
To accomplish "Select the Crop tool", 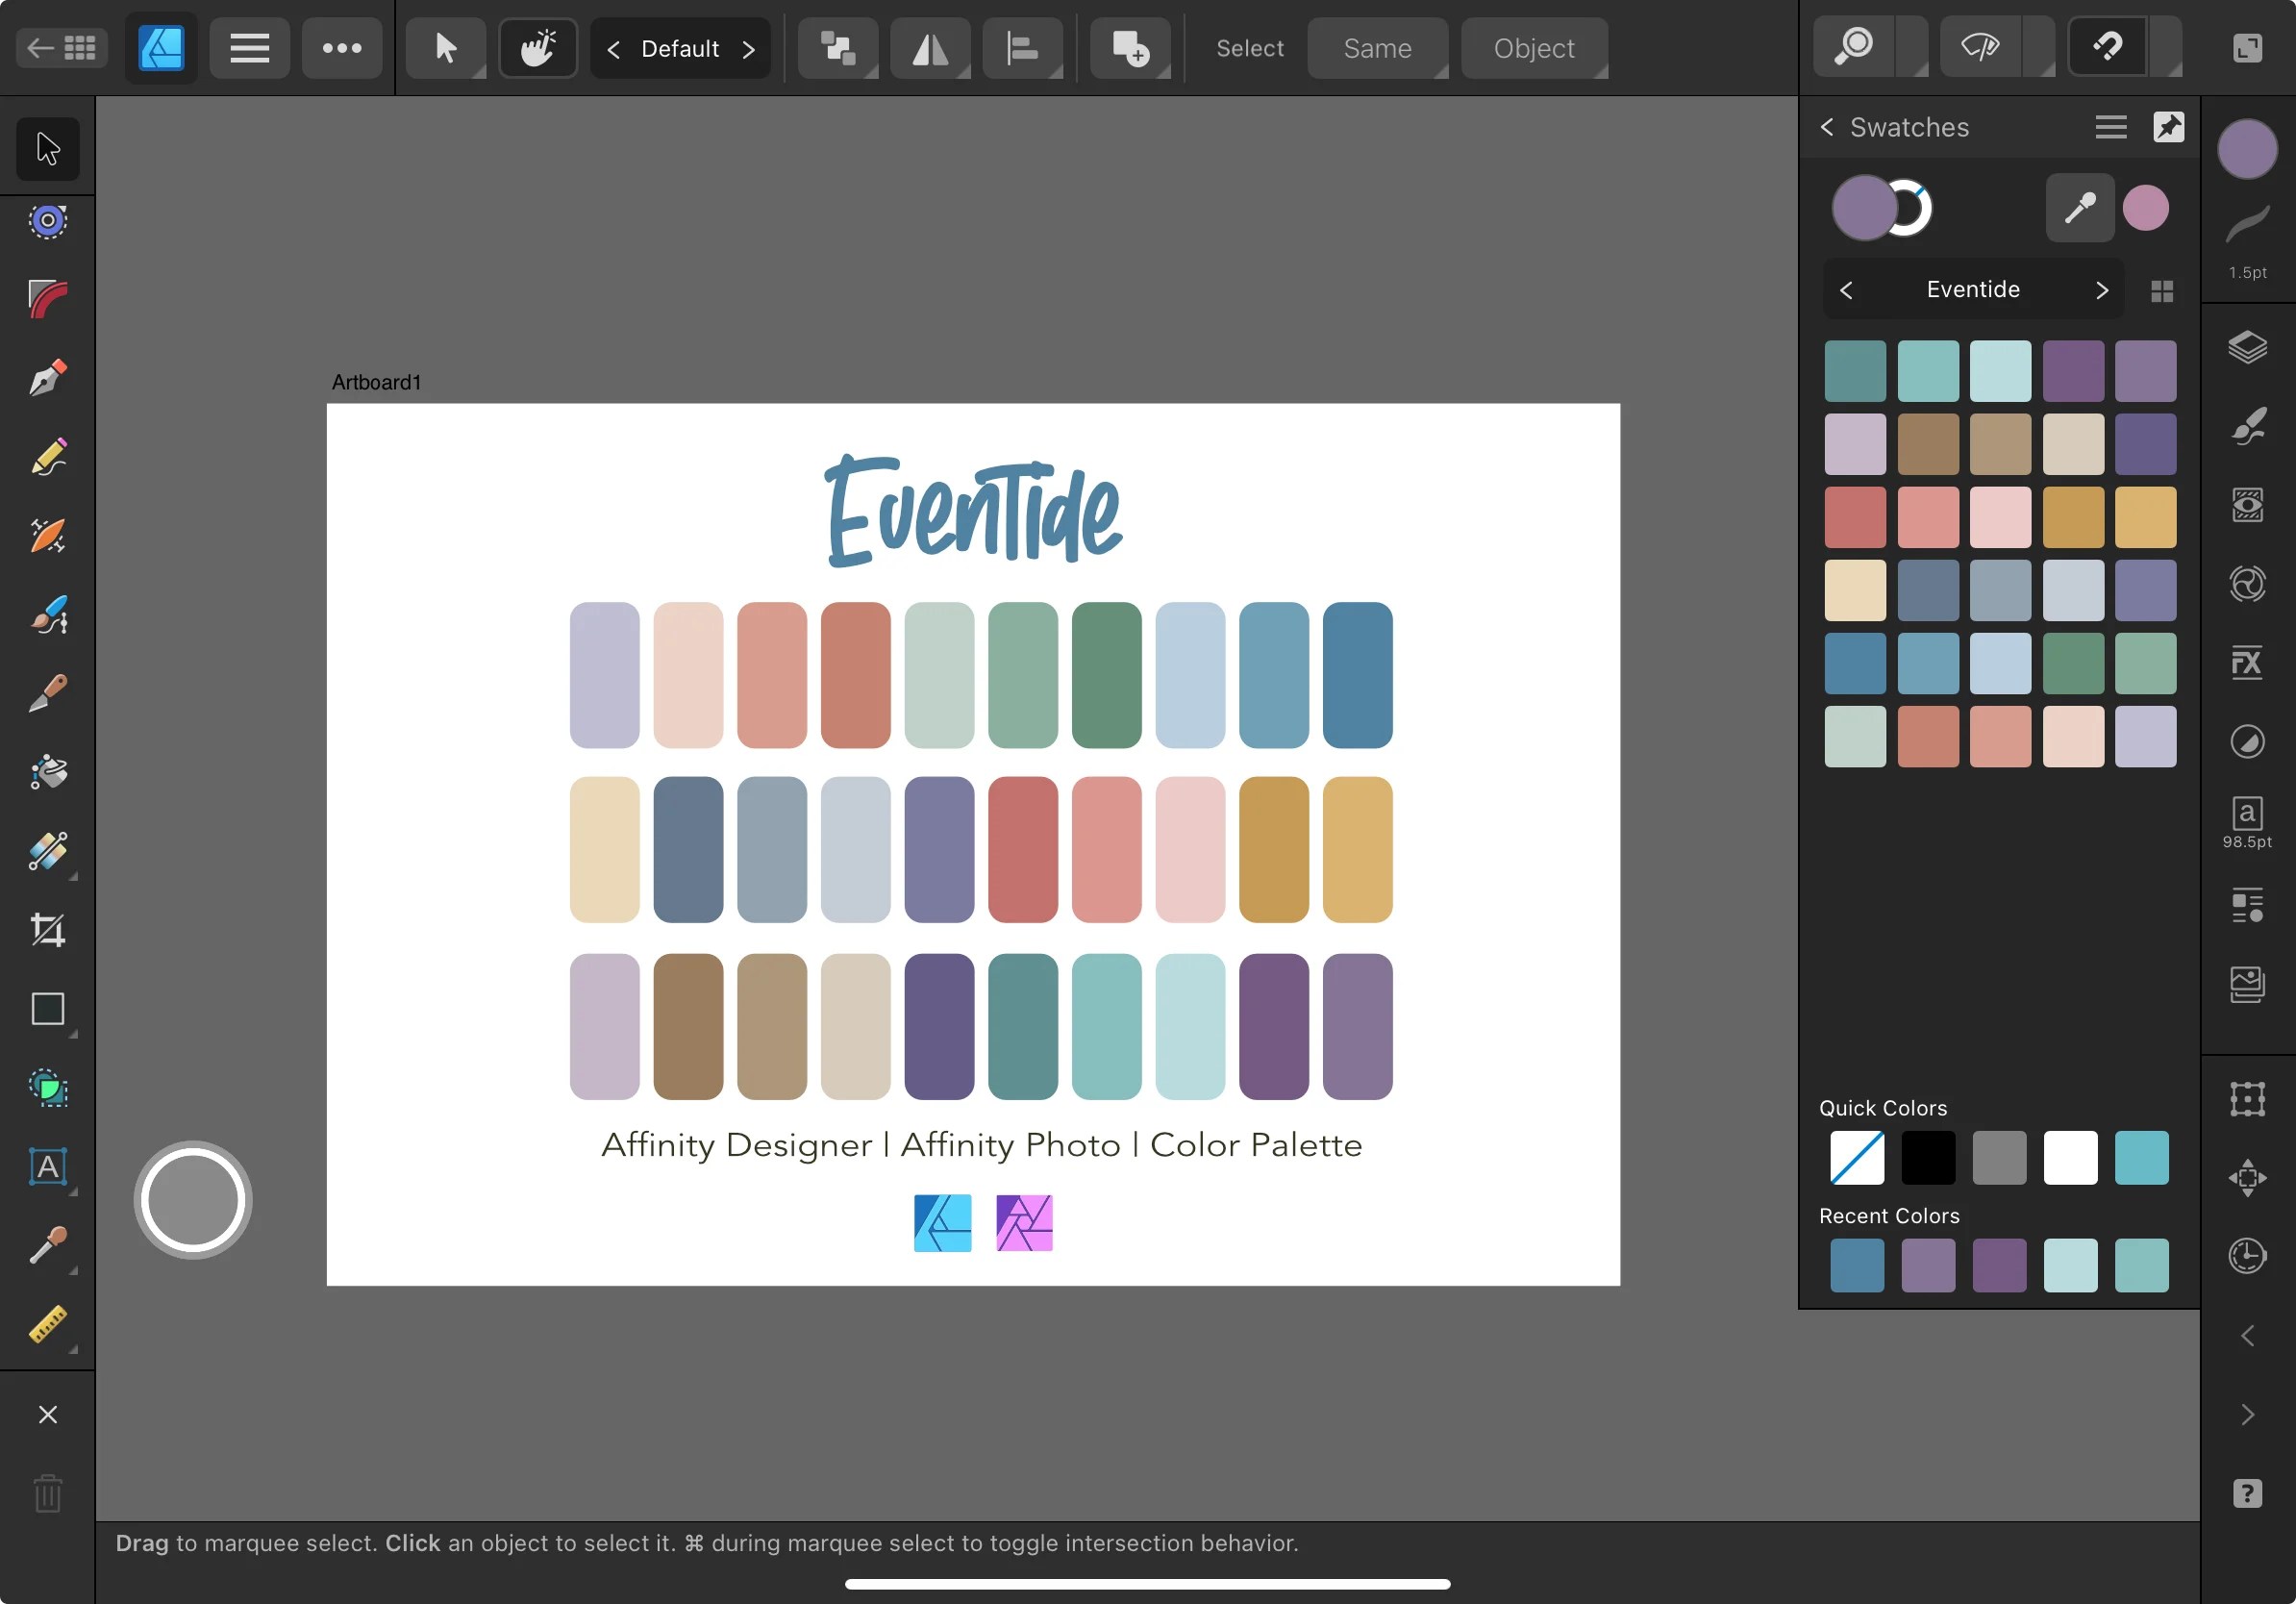I will point(46,930).
